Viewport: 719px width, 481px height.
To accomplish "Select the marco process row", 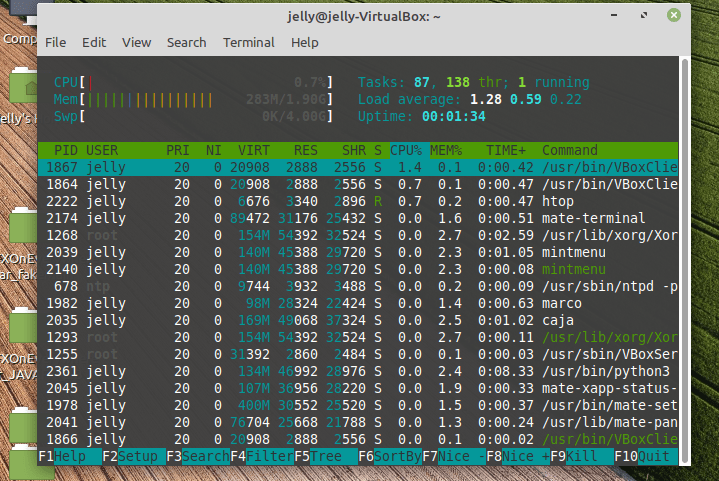I will (x=358, y=303).
